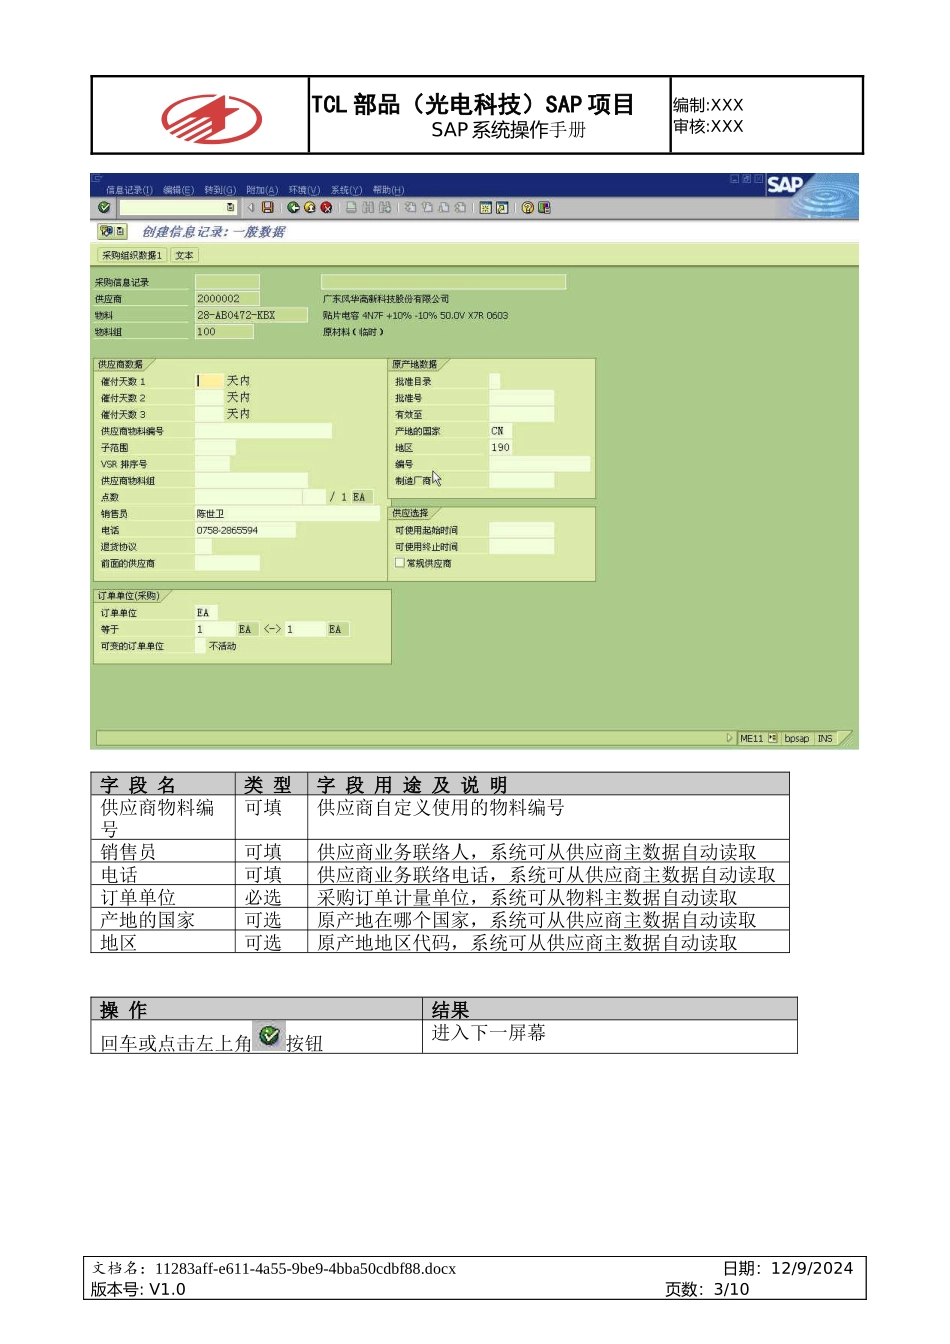Click the green checkmark icon in operation table

pos(269,1035)
